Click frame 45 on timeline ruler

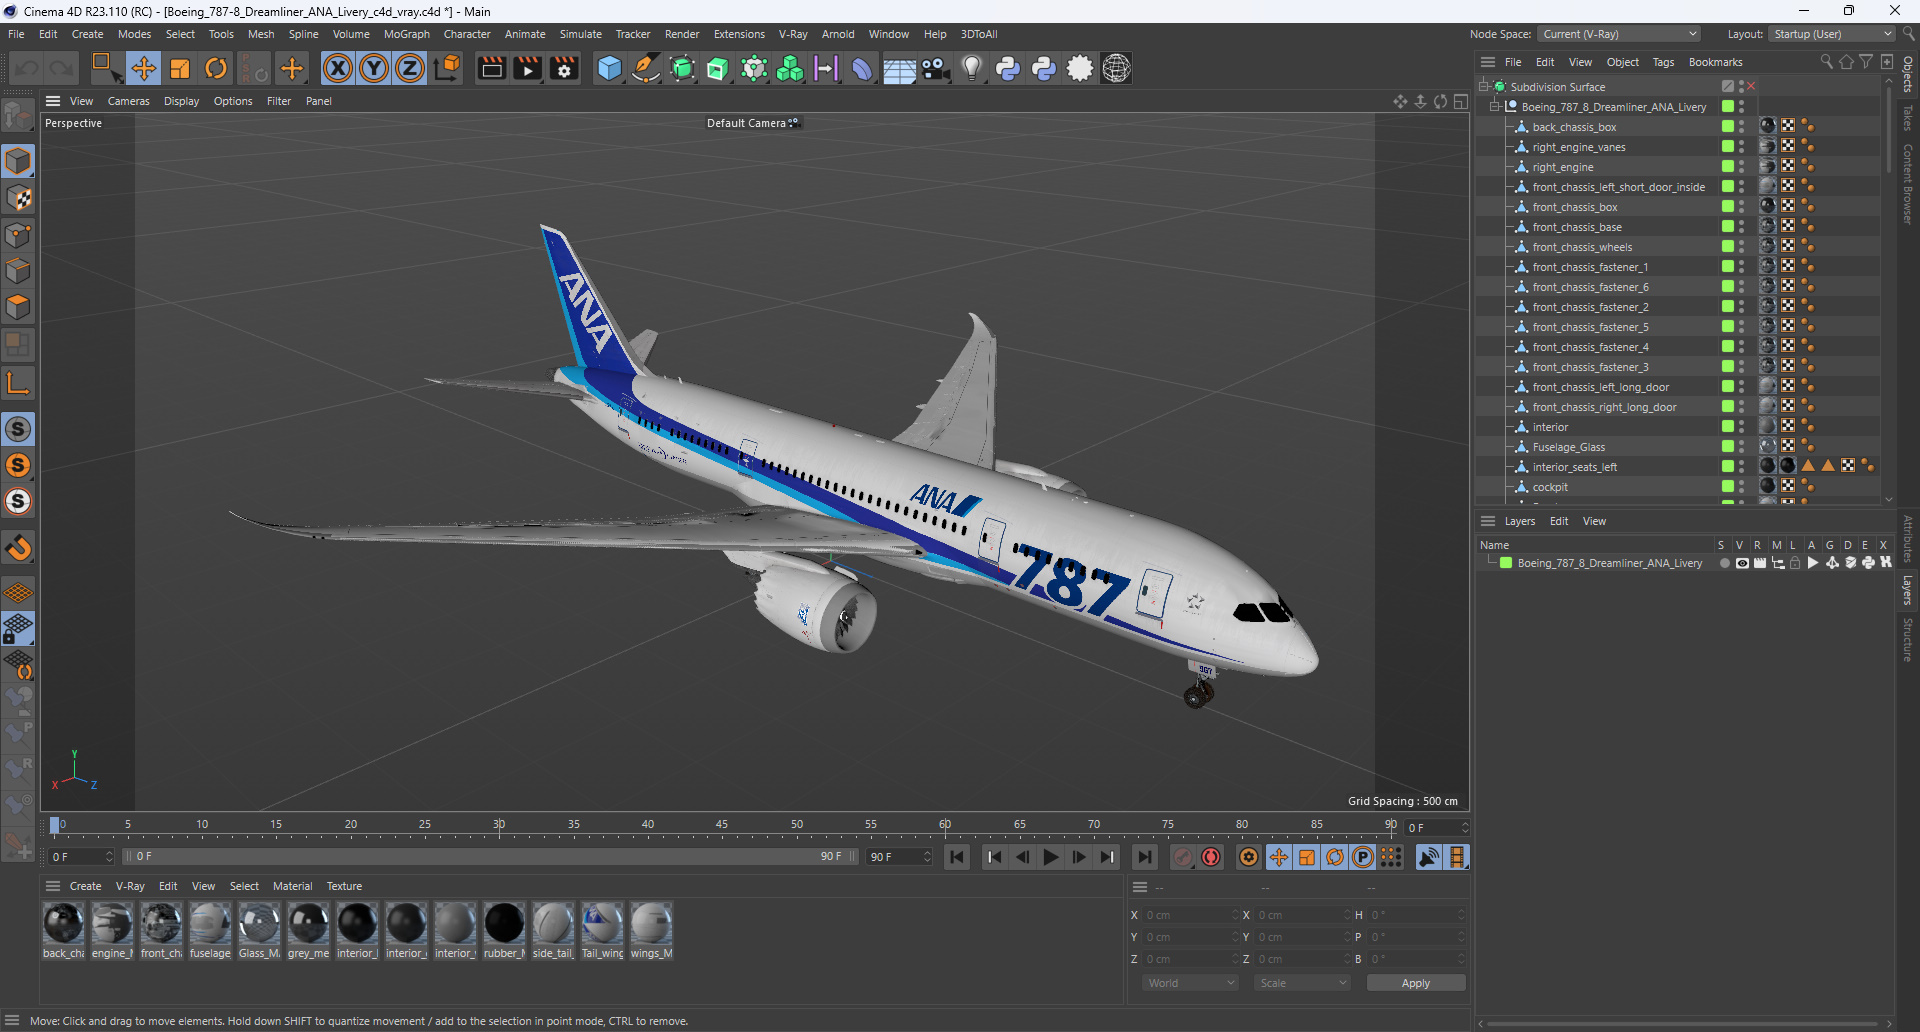[722, 824]
